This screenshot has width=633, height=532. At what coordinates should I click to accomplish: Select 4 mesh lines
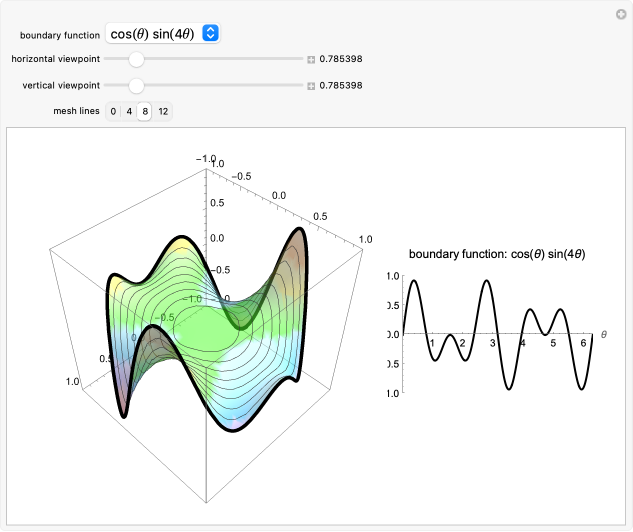pos(129,111)
